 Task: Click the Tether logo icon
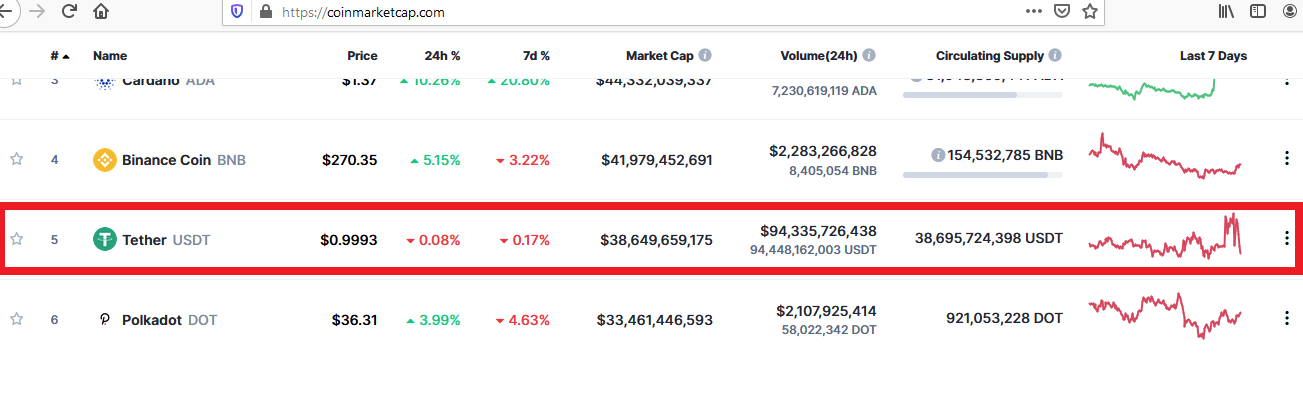pyautogui.click(x=105, y=239)
